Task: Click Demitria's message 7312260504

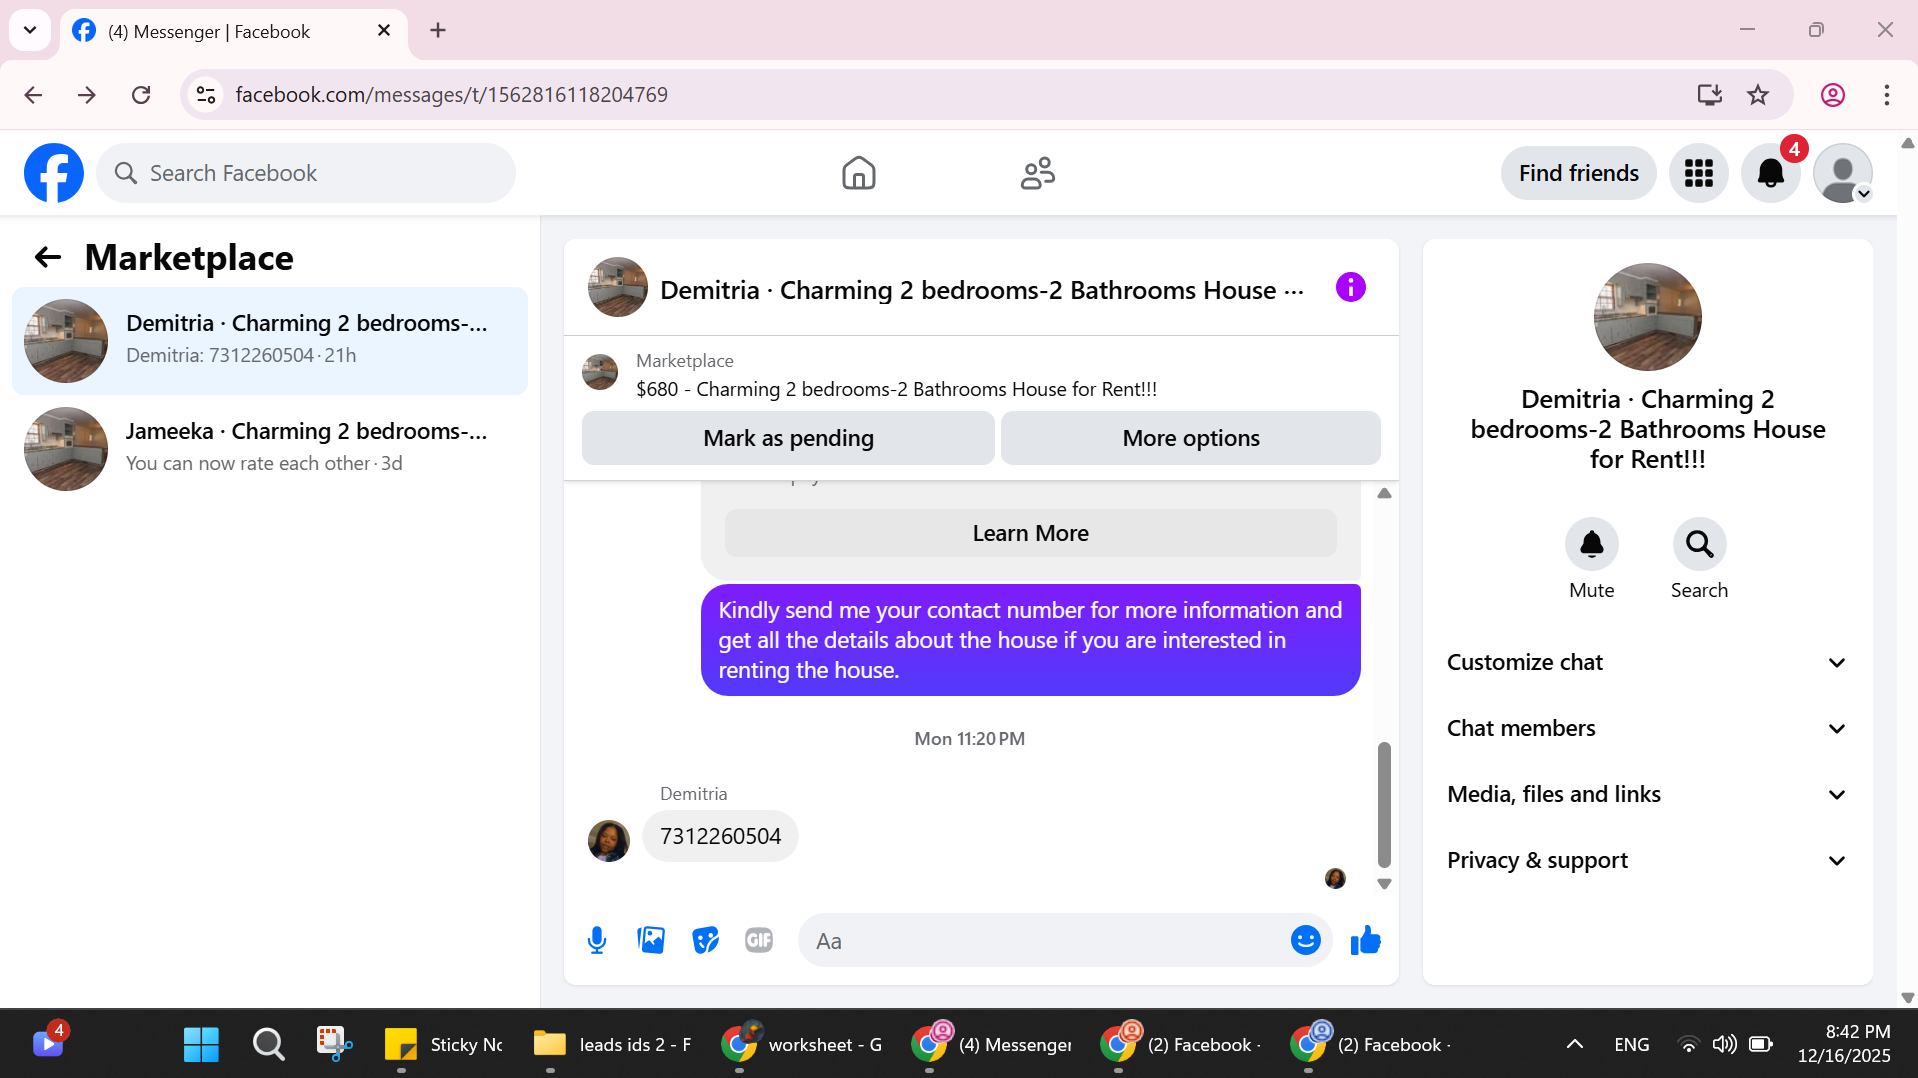Action: [720, 836]
